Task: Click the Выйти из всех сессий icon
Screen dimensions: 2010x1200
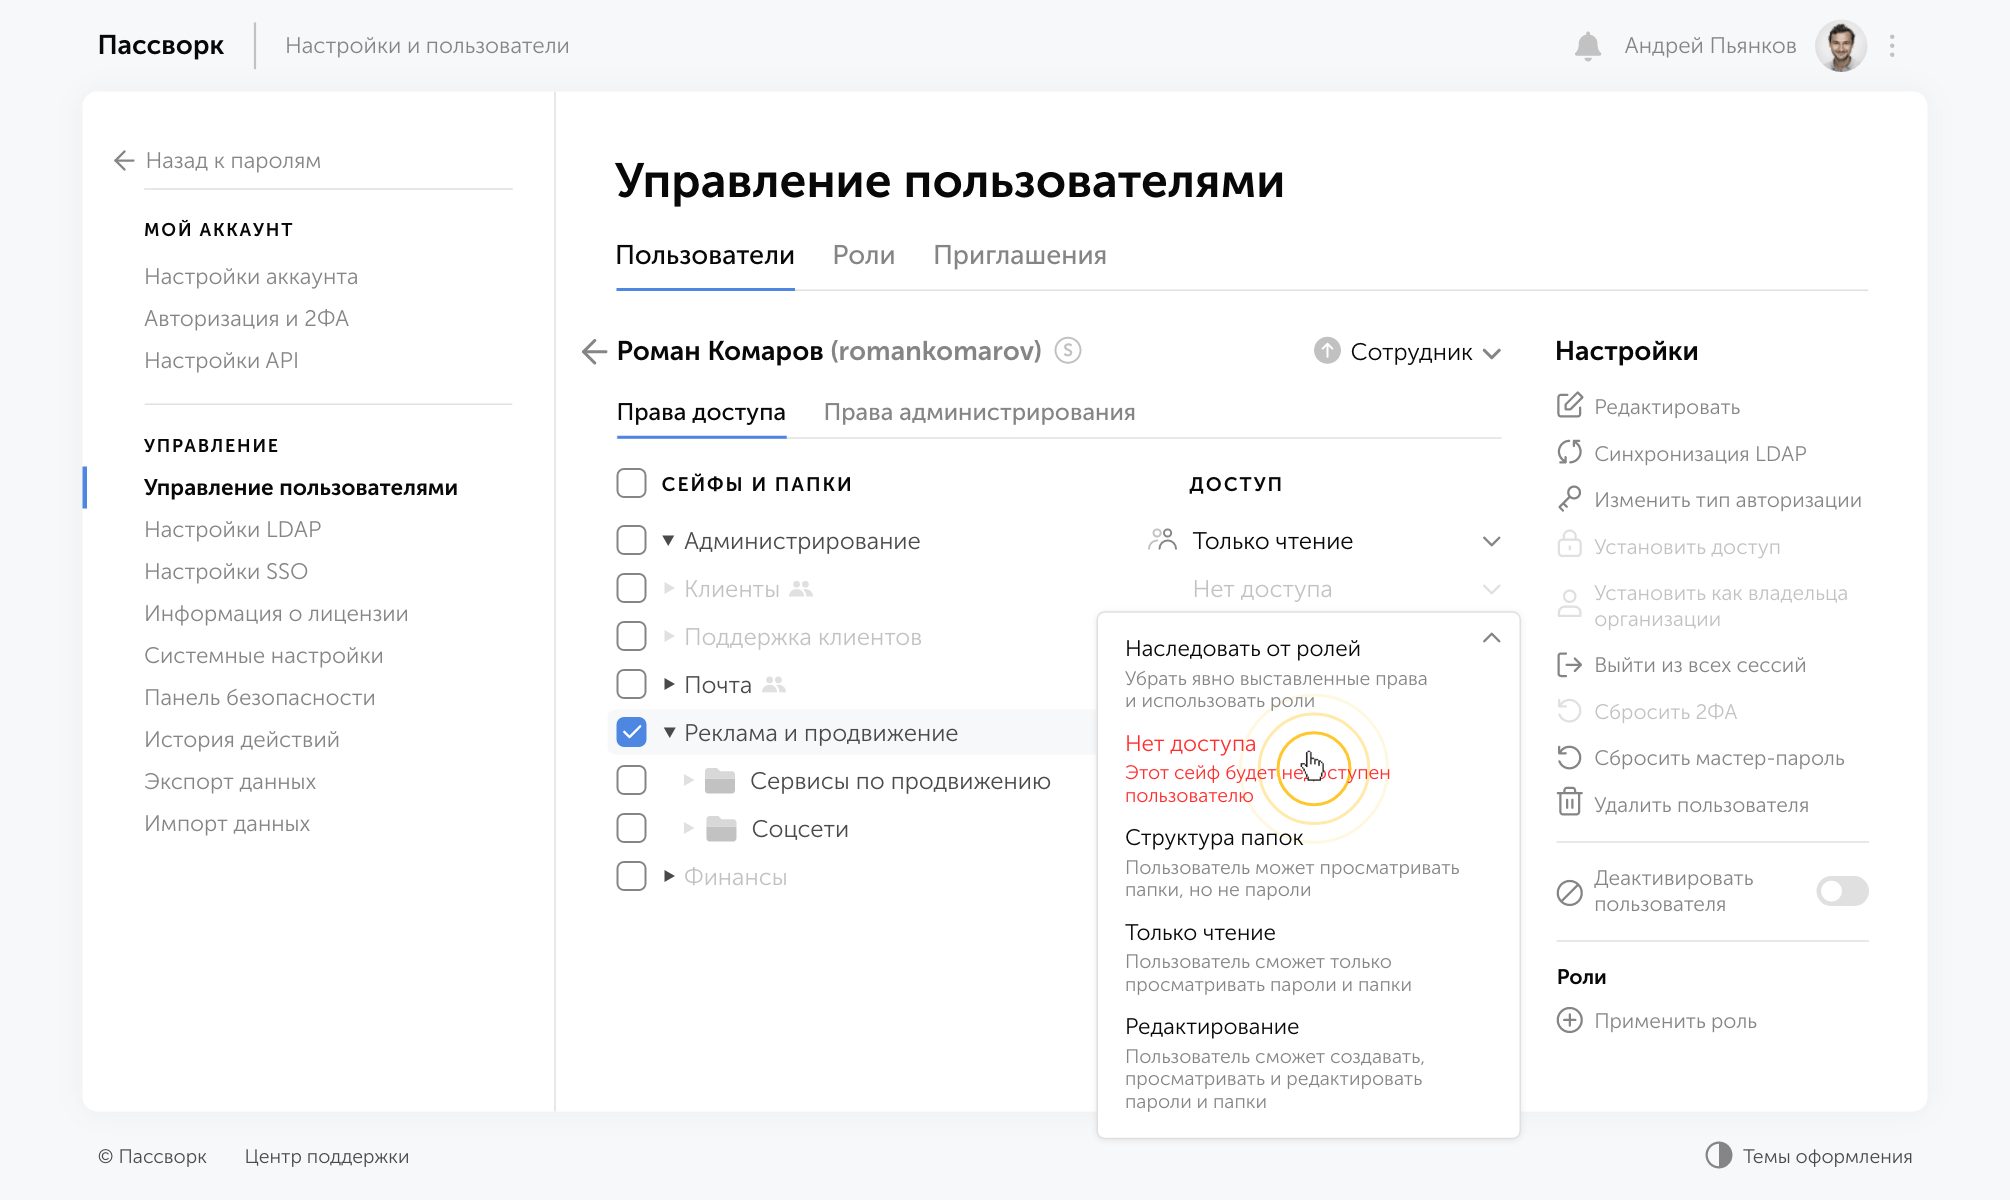Action: tap(1569, 665)
